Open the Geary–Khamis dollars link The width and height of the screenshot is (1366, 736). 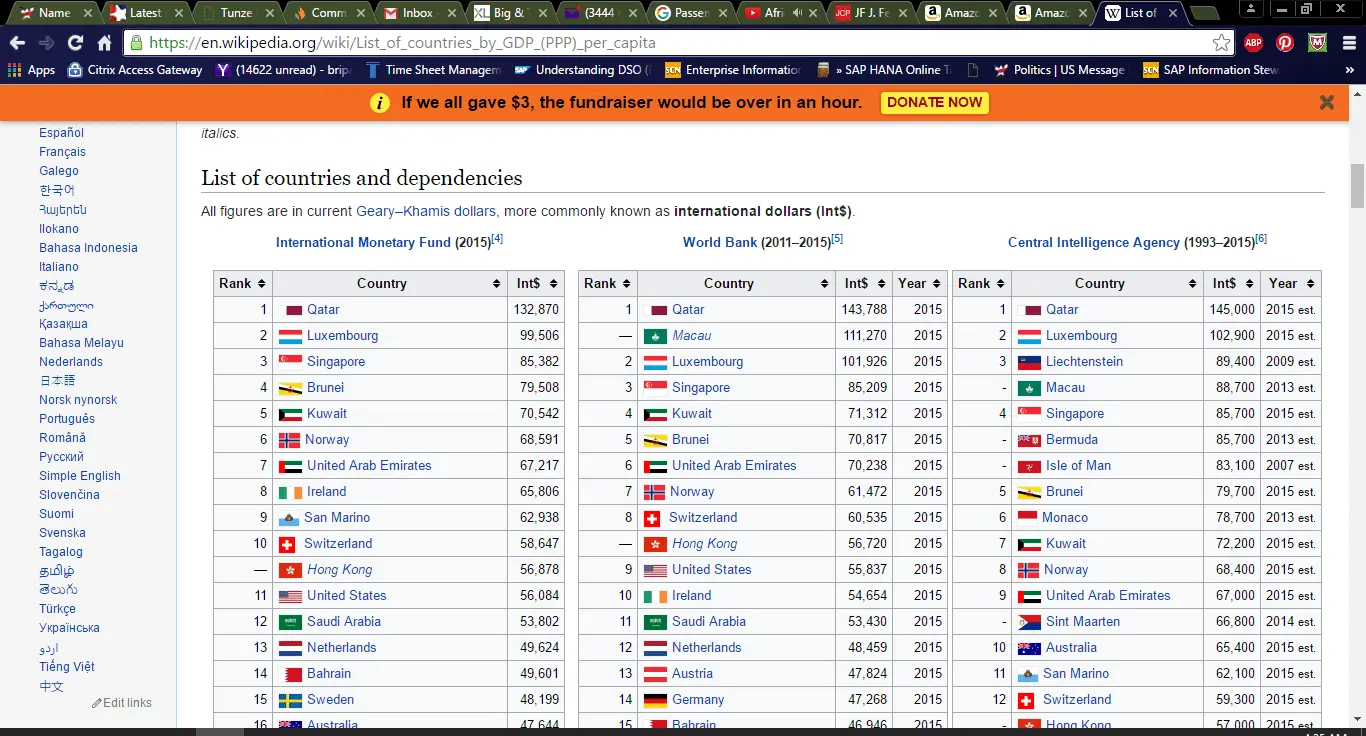[425, 211]
